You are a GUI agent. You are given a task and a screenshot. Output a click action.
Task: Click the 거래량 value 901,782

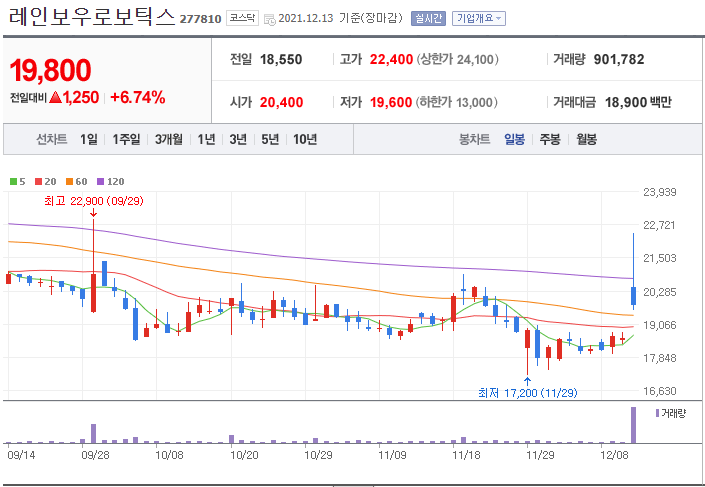[619, 59]
